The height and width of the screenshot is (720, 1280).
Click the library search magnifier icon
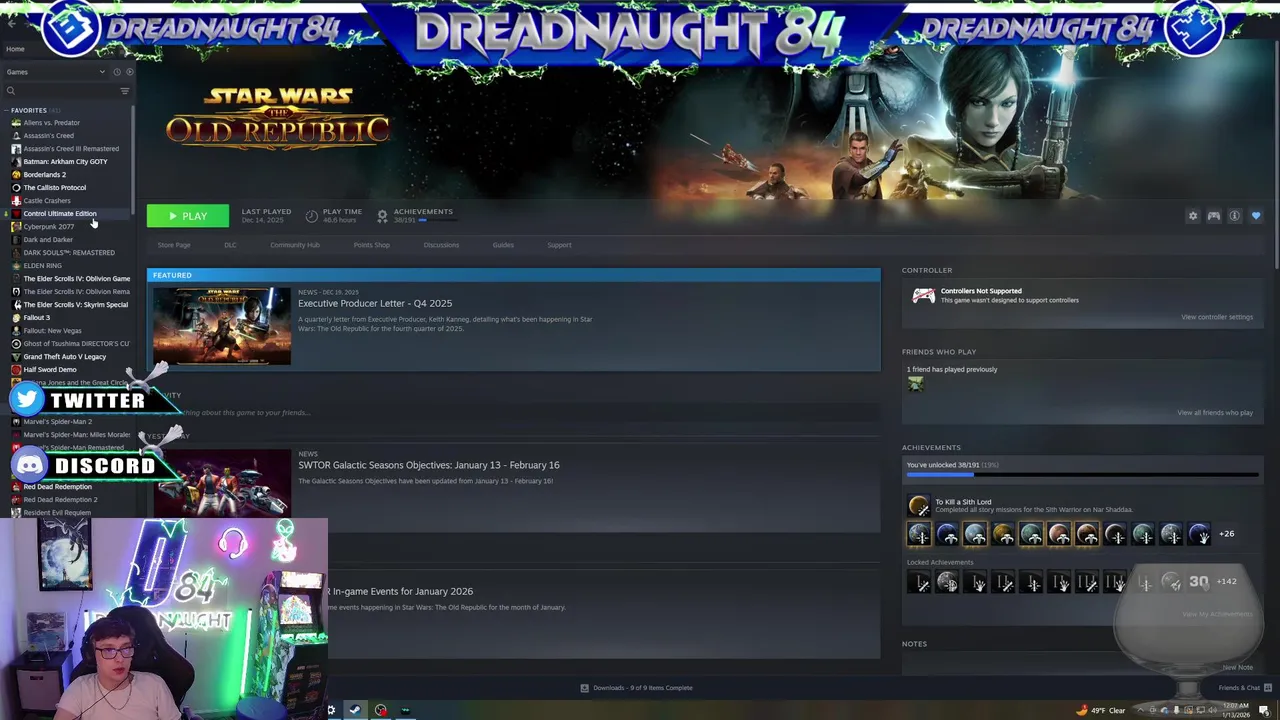[11, 91]
